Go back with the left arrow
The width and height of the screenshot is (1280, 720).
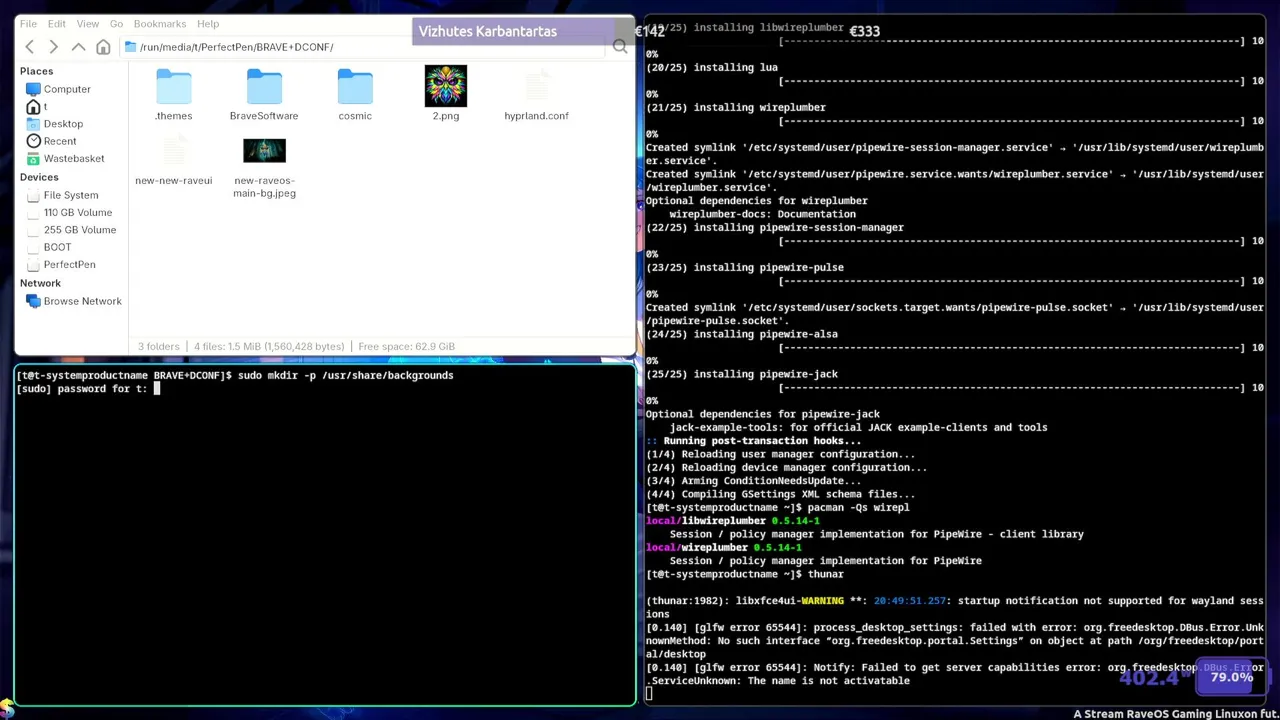[30, 47]
